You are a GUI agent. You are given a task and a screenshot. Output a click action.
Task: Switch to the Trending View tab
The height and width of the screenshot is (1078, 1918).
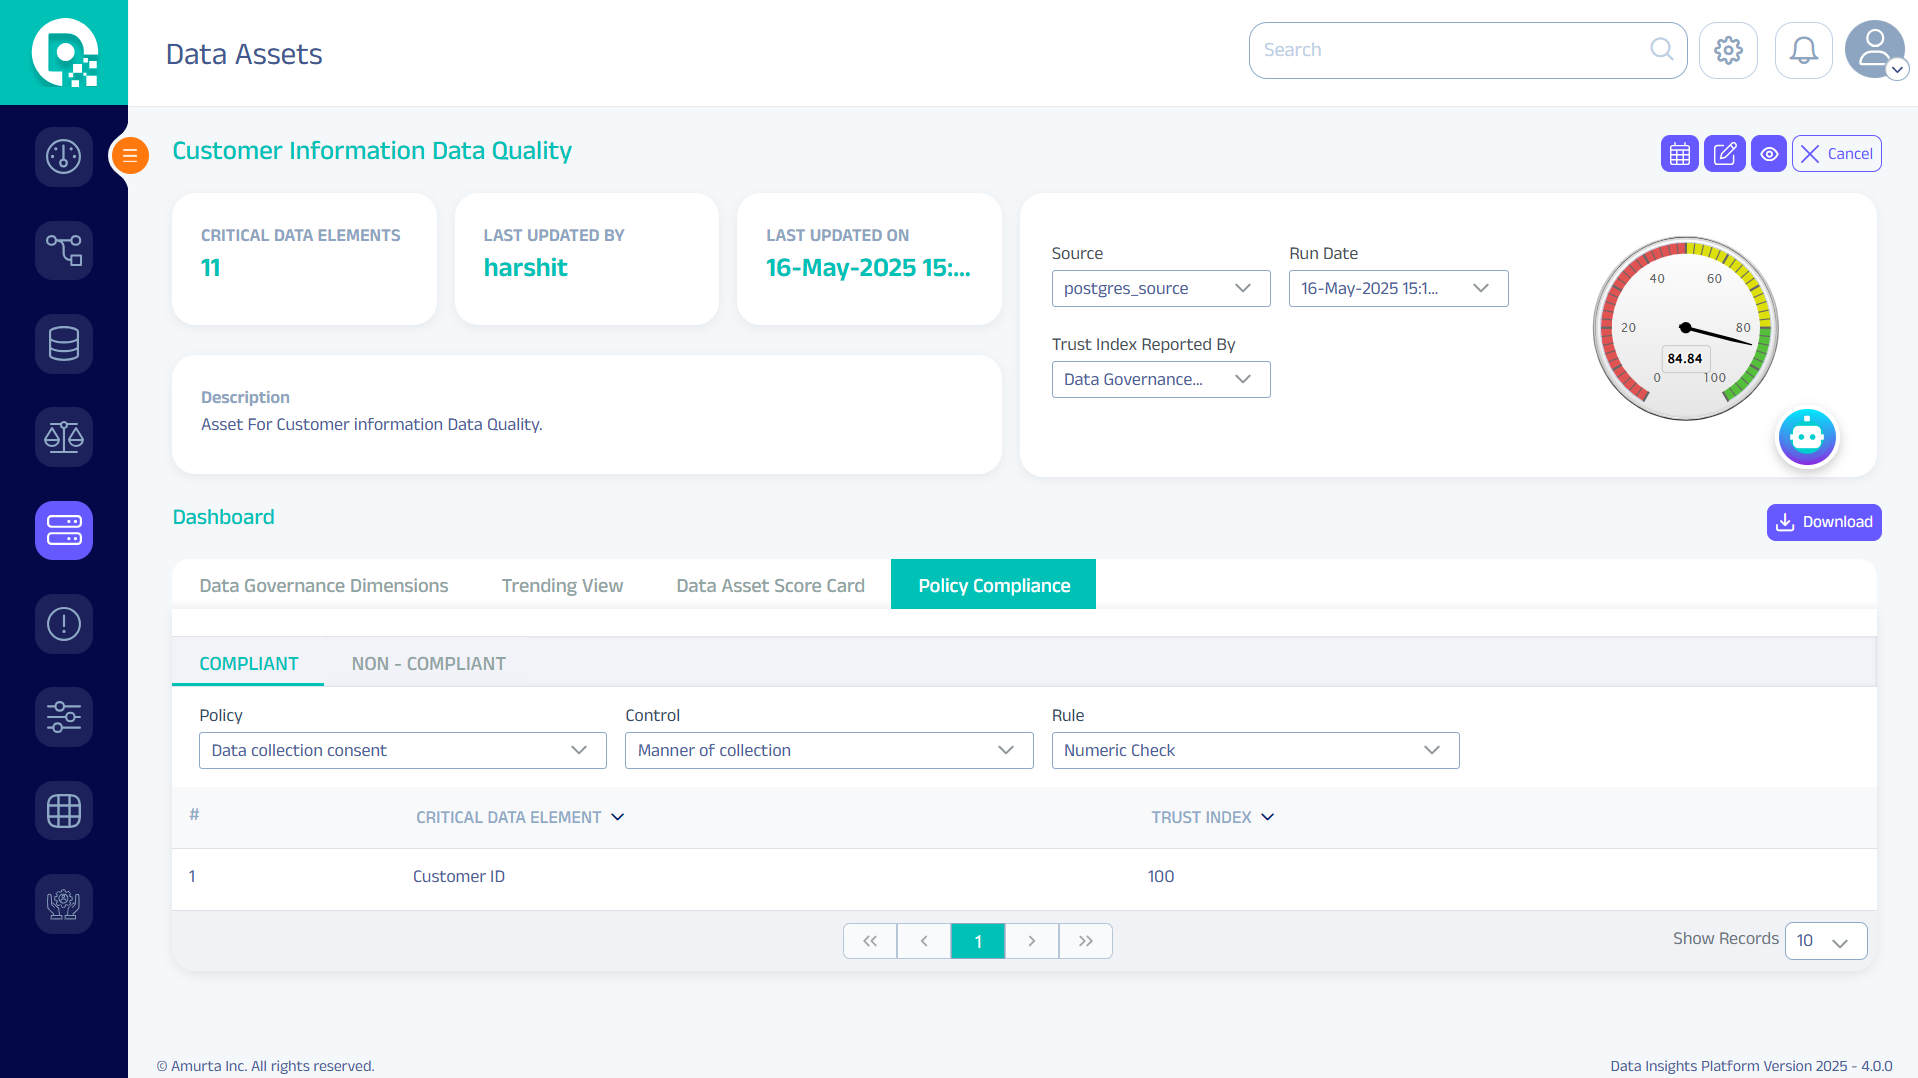(x=562, y=585)
